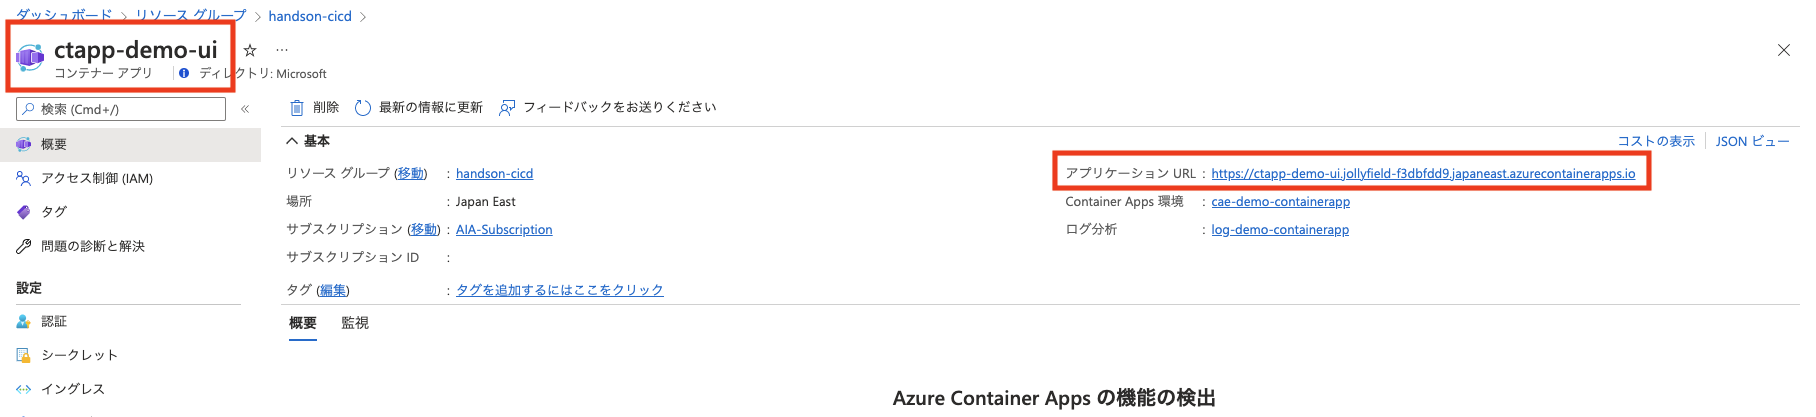Click the feedback icon in the toolbar

[x=507, y=108]
